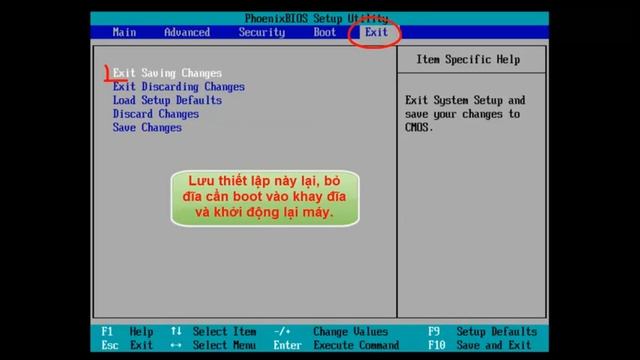This screenshot has height=360, width=640.
Task: Go to the Boot tab
Action: [x=325, y=32]
